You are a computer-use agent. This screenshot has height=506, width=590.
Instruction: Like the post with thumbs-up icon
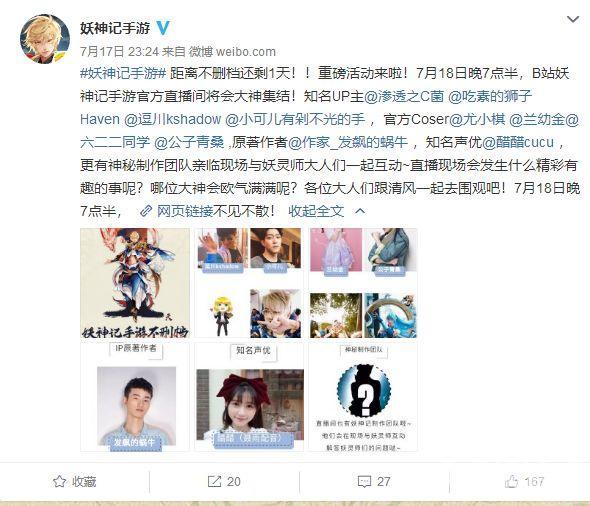click(511, 481)
